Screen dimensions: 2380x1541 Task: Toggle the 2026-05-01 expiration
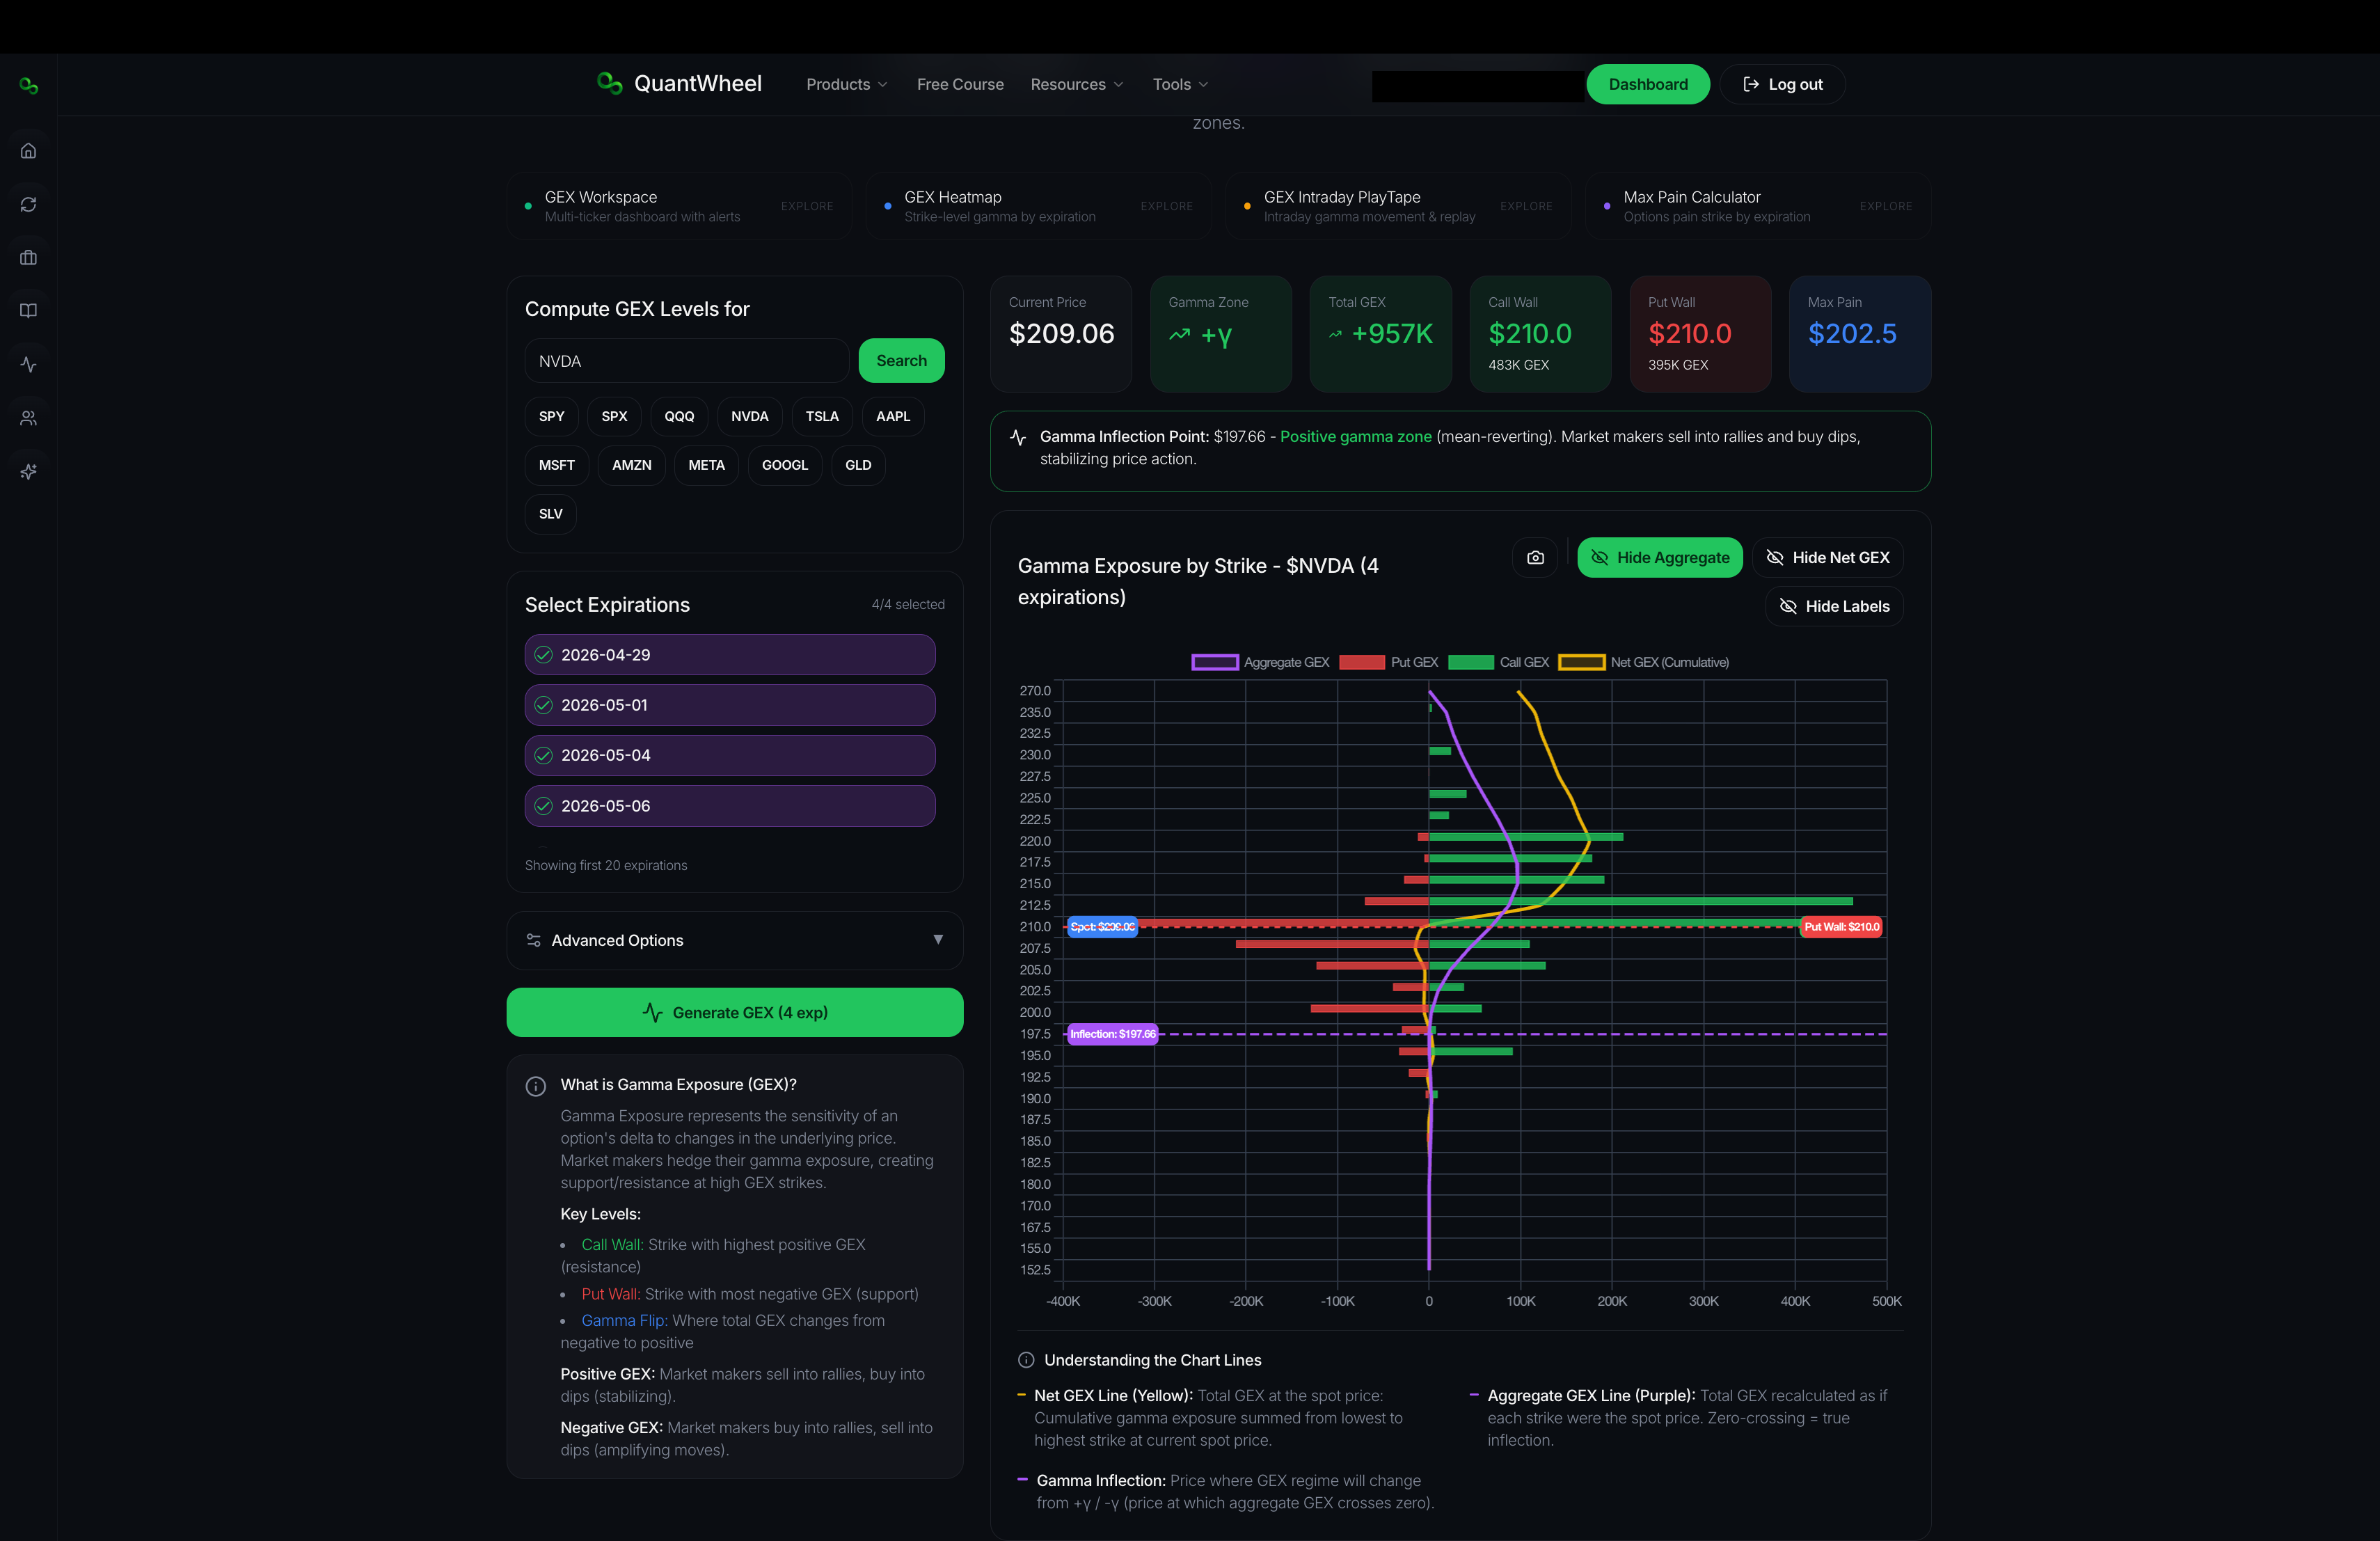tap(730, 705)
